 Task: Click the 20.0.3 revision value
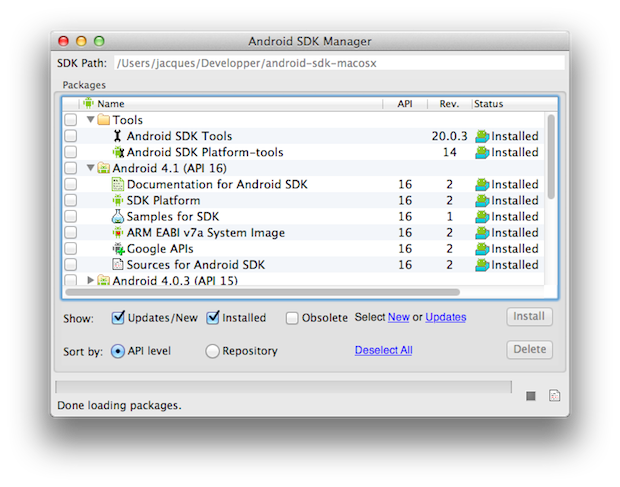tap(450, 136)
